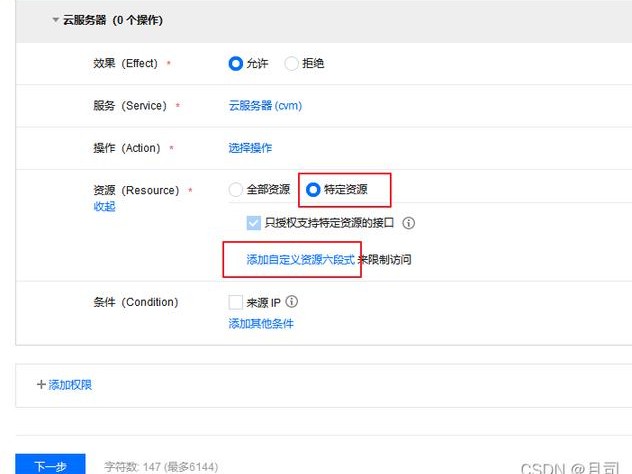Select the 允许 effect radio button
Viewport: 632px width, 474px height.
click(x=235, y=63)
